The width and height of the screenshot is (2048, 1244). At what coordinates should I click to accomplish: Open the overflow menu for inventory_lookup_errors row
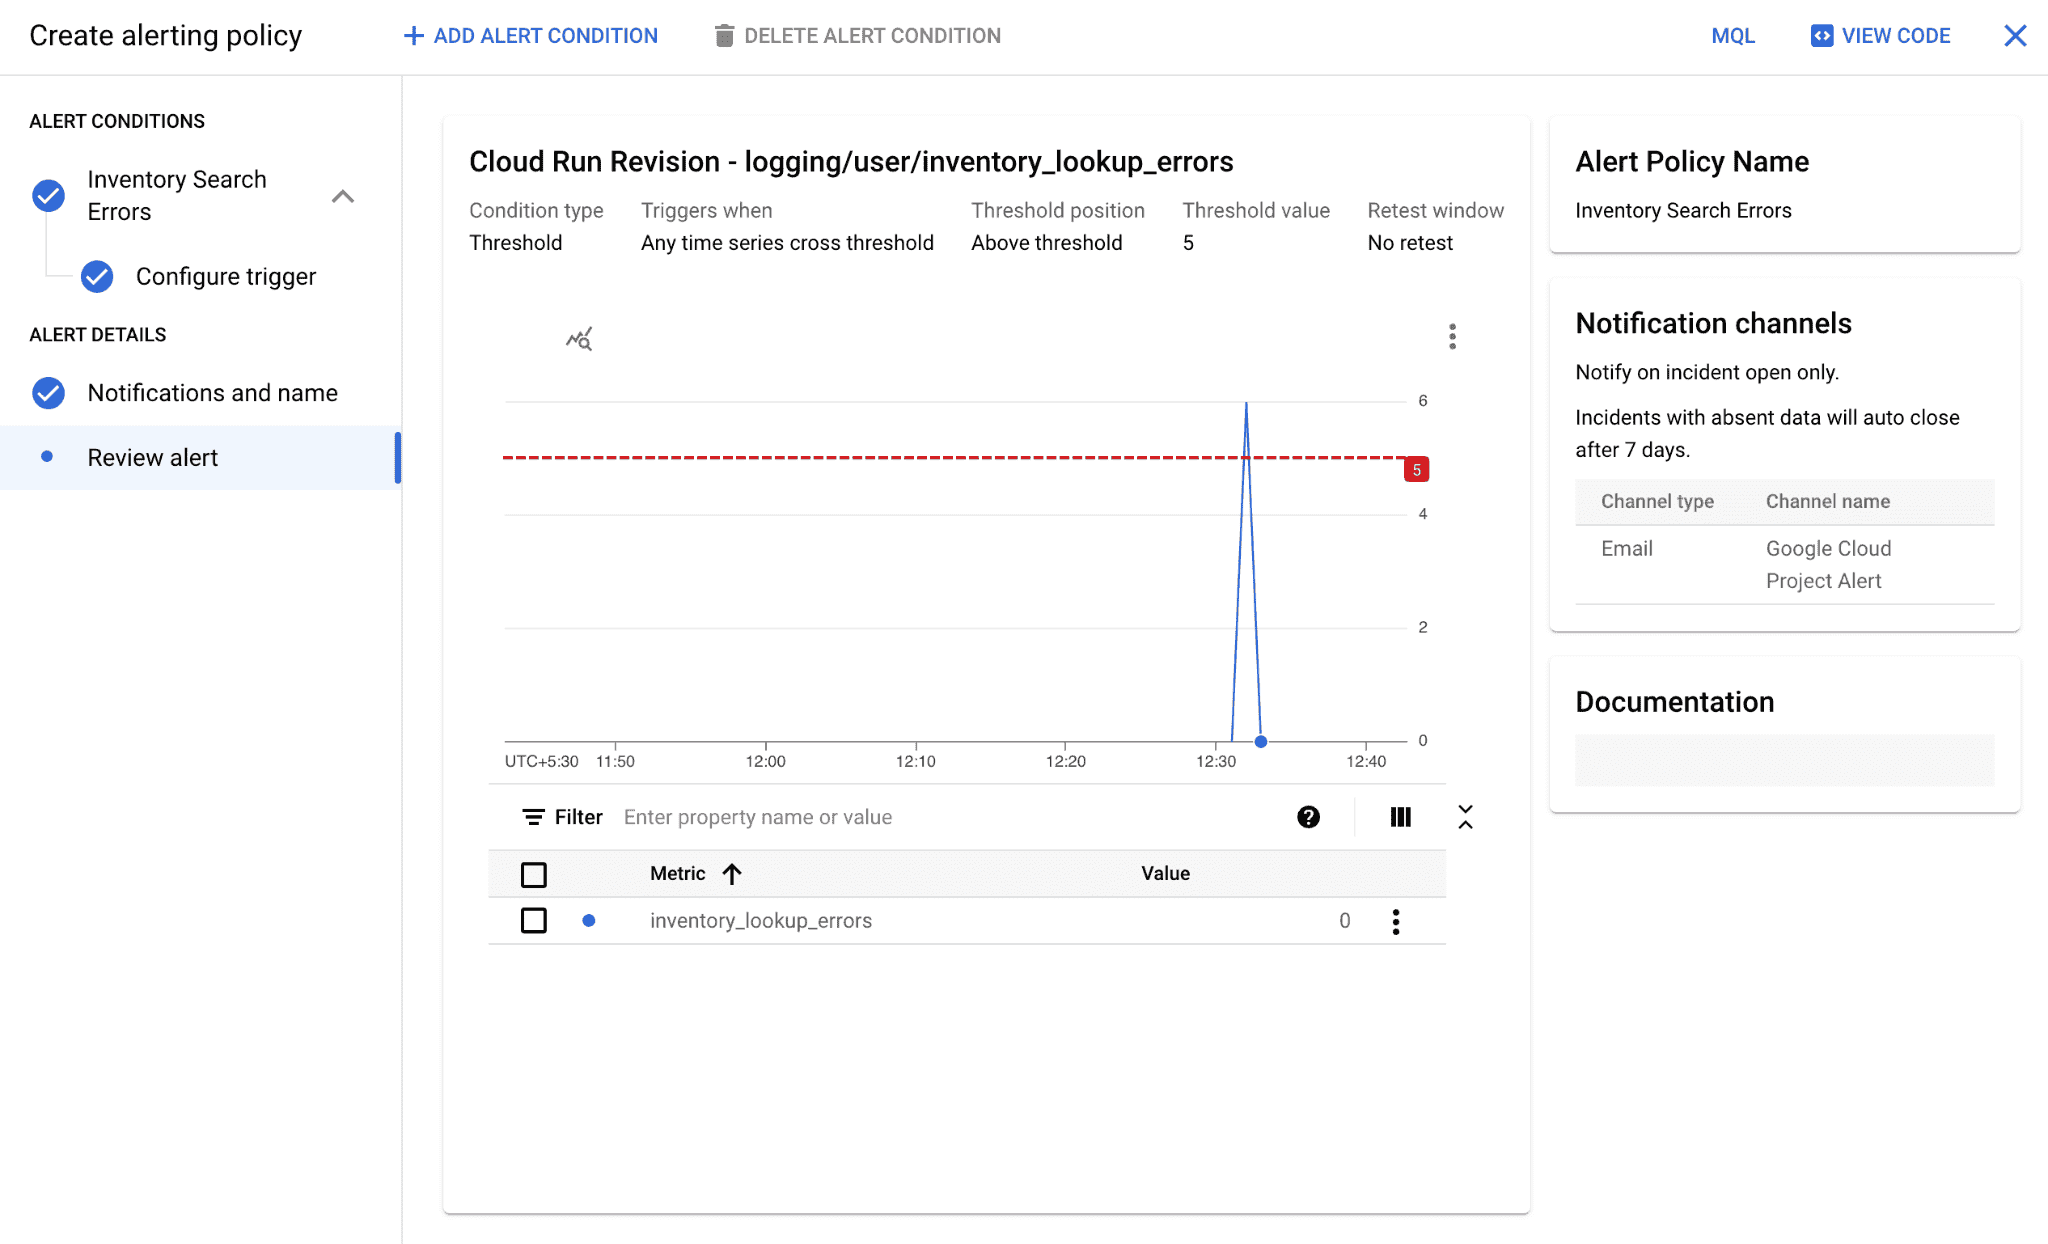click(1396, 920)
